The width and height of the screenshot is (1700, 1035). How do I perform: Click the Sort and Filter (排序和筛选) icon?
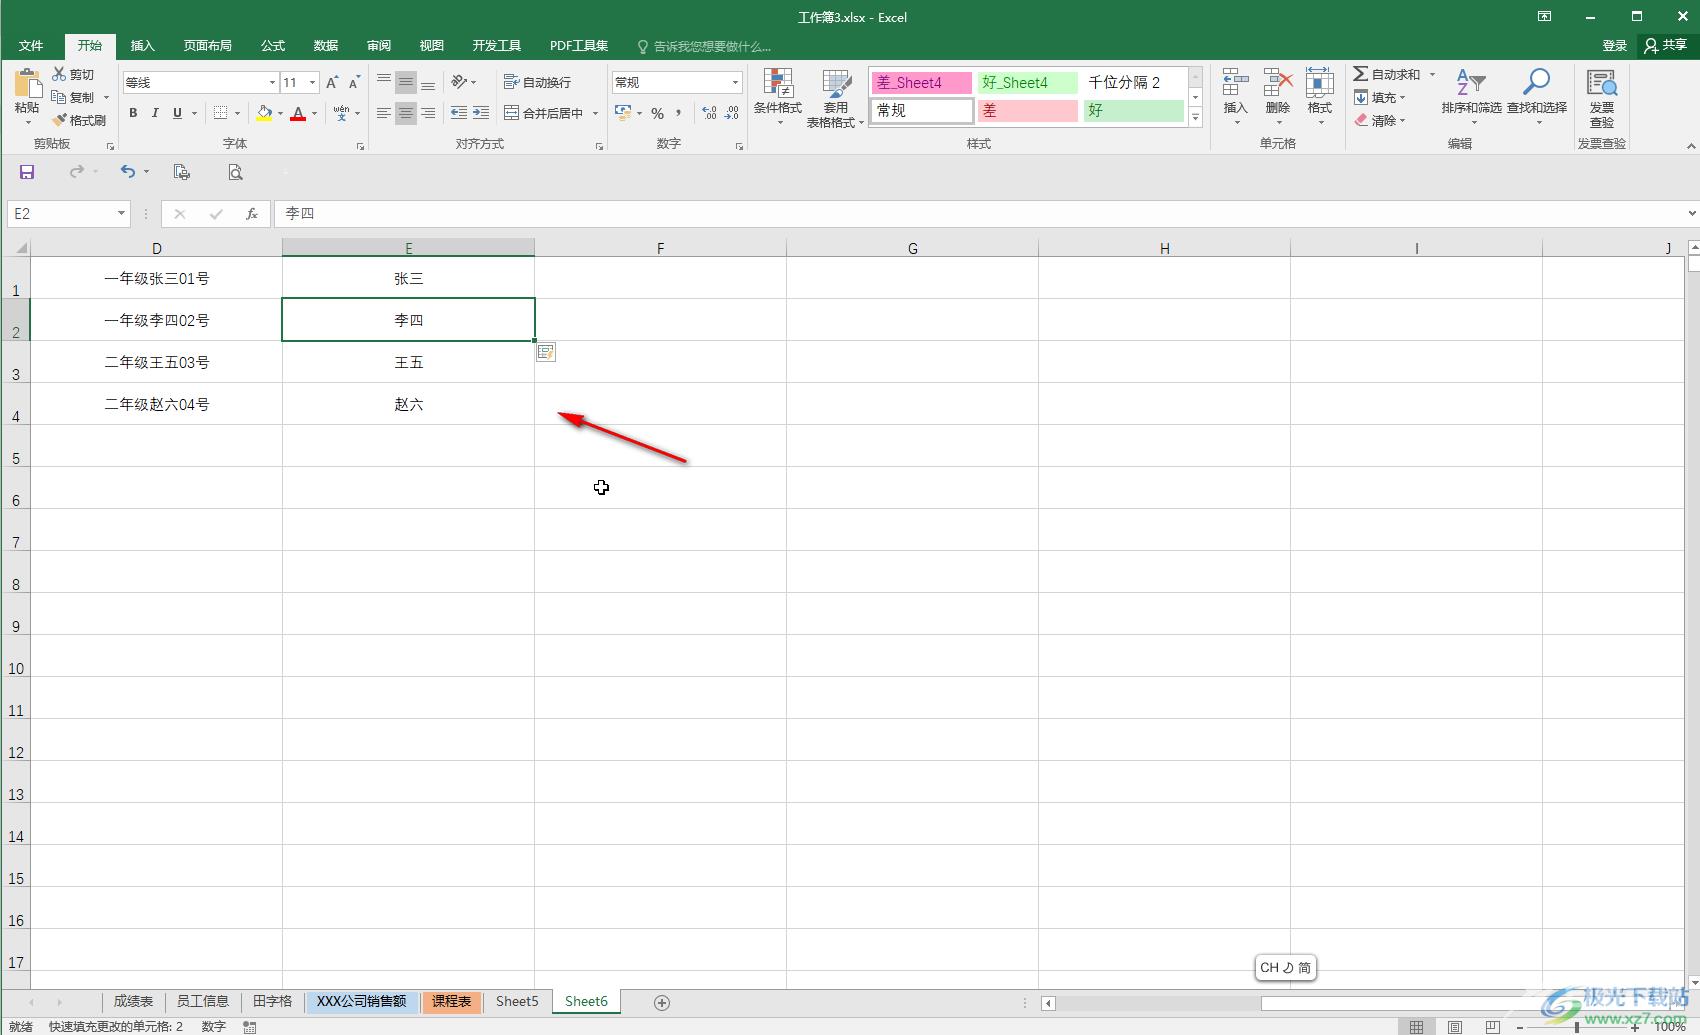click(x=1471, y=84)
